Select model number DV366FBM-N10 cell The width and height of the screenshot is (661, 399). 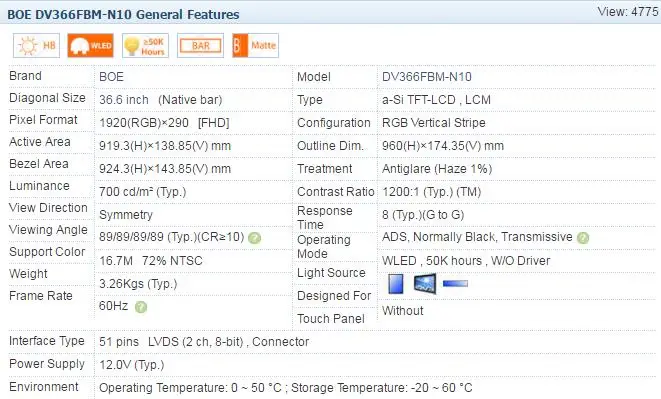click(427, 77)
